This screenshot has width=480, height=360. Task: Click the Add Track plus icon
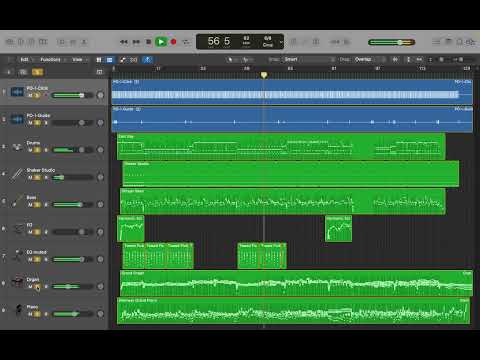9,72
